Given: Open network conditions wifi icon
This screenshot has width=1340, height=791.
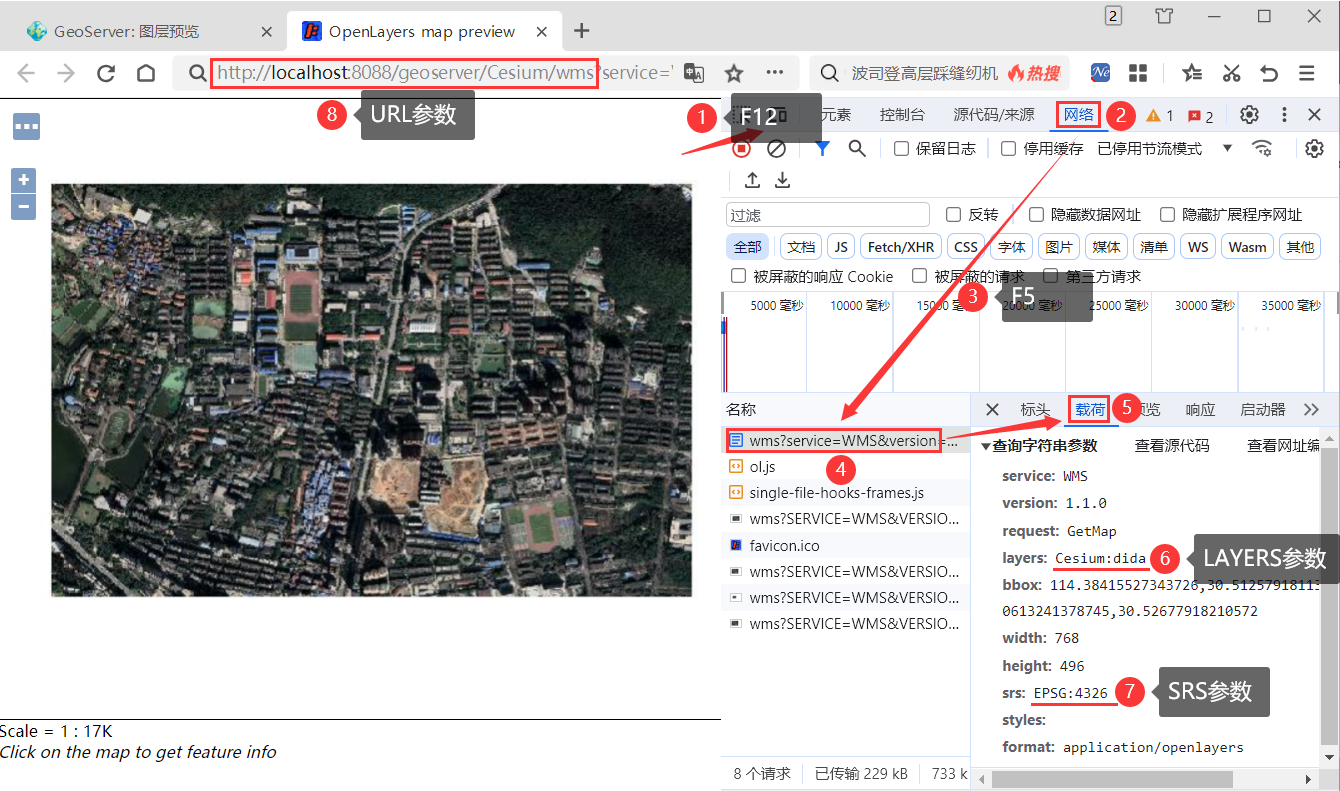Looking at the screenshot, I should click(x=1263, y=148).
